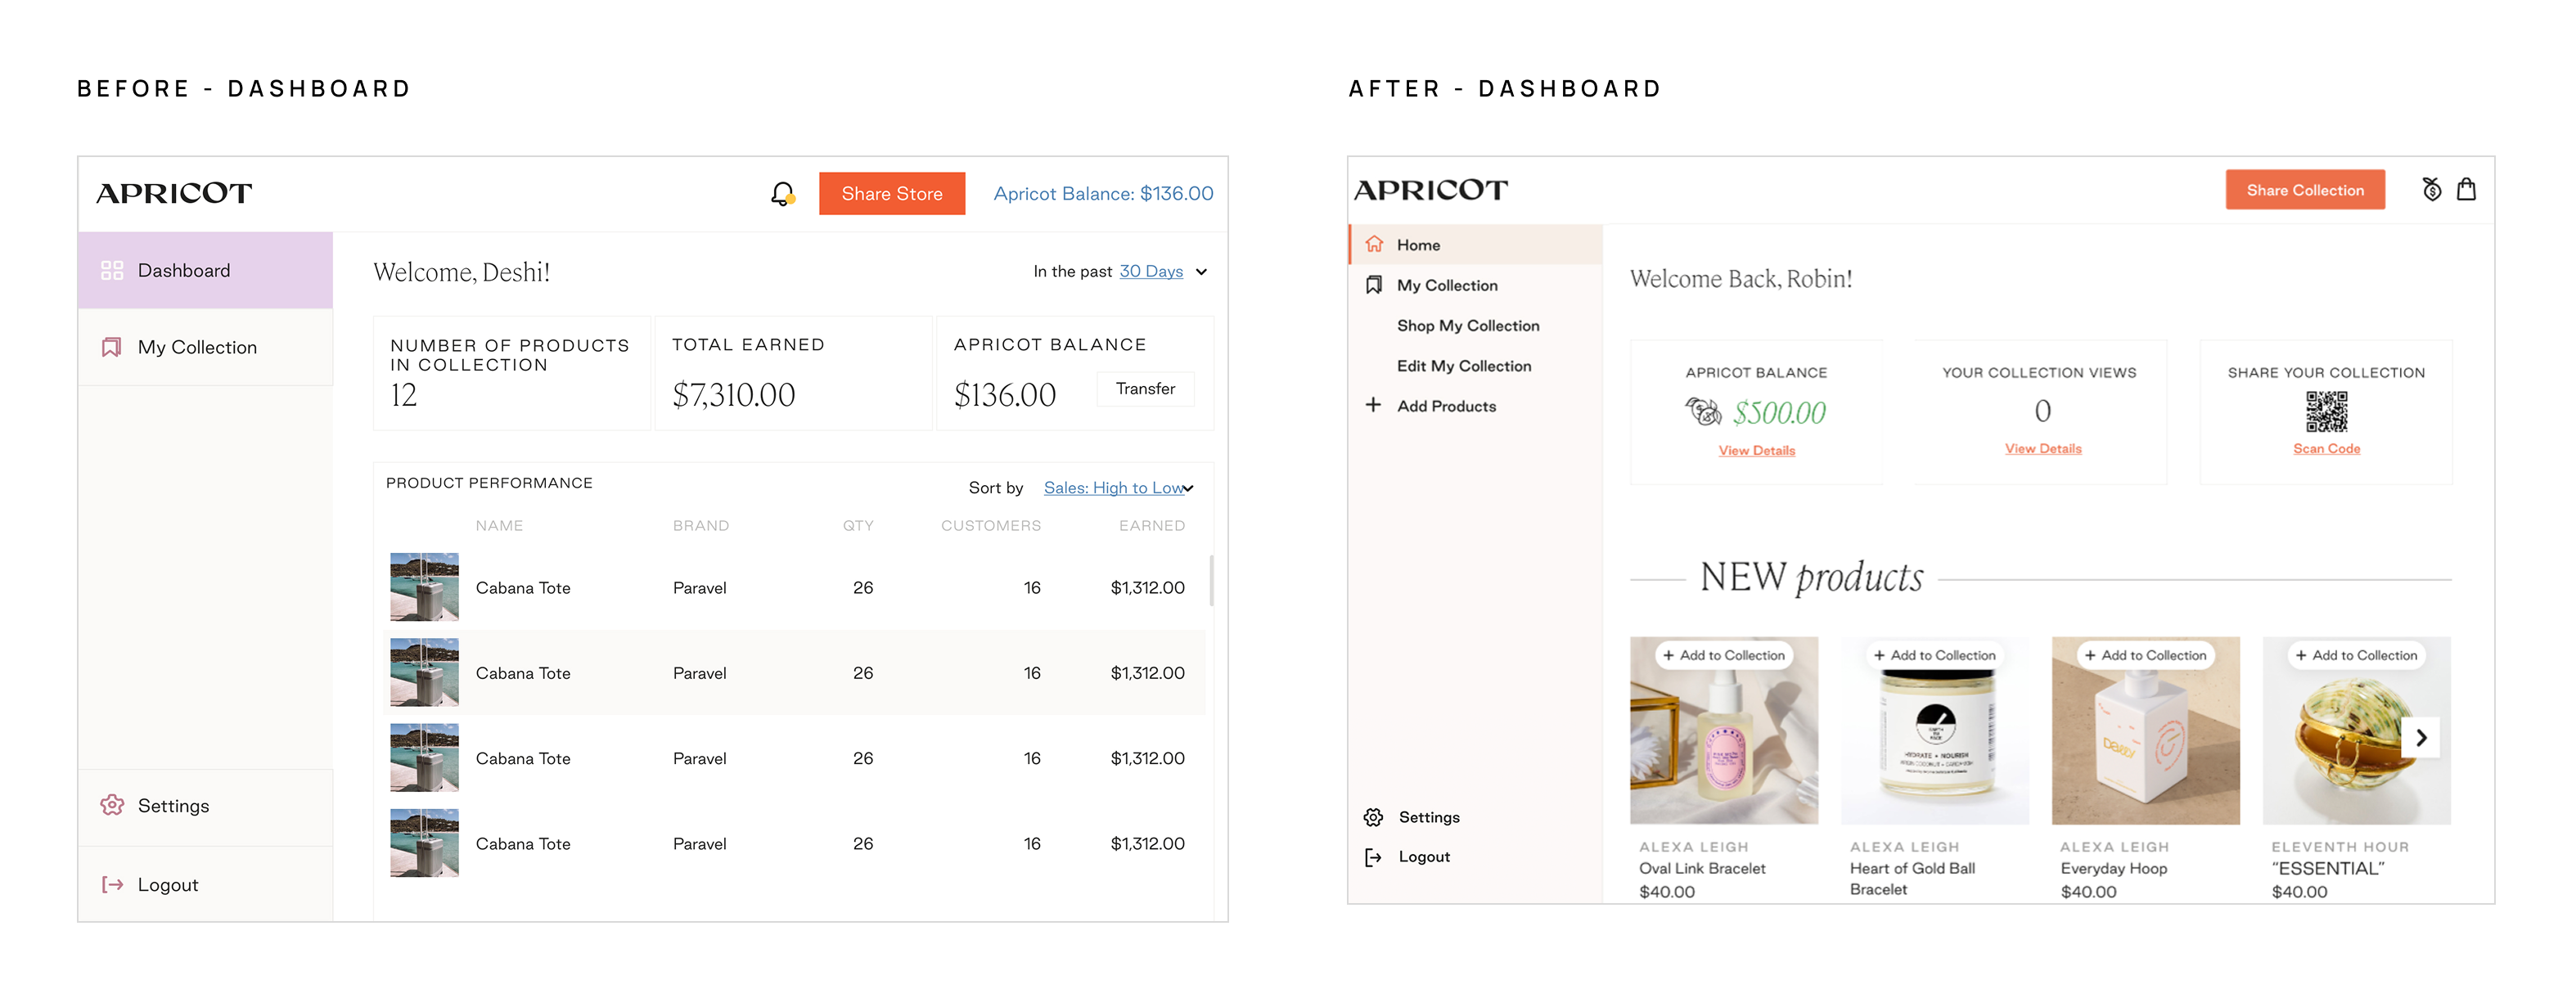Click the Home house icon in sidebar
2576x998 pixels.
[x=1375, y=244]
